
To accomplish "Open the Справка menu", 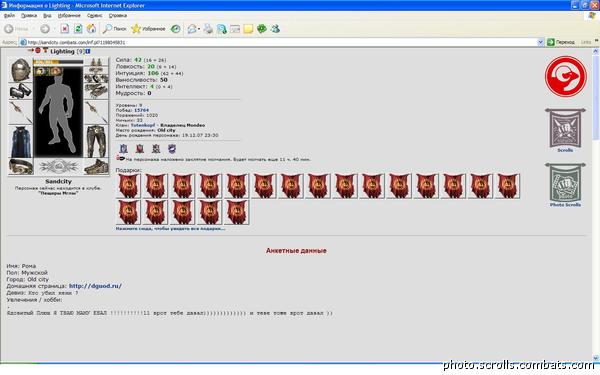I will 118,16.
